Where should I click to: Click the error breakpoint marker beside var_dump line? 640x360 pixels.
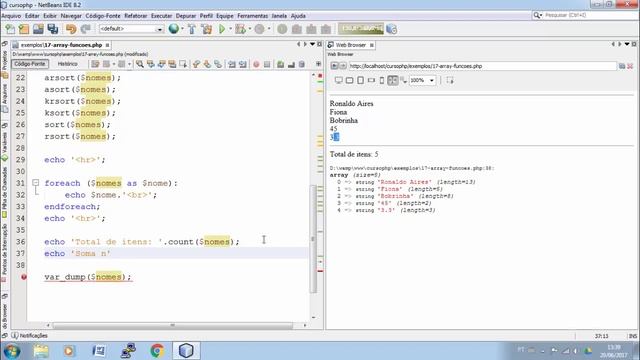[x=24, y=277]
